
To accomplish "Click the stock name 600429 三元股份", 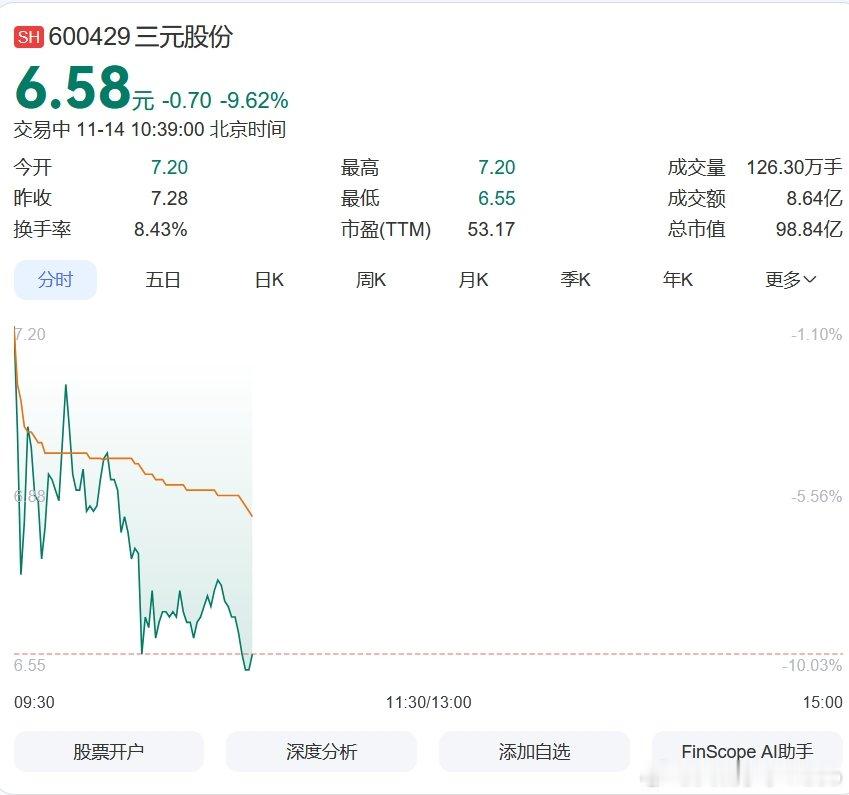I will (x=141, y=37).
